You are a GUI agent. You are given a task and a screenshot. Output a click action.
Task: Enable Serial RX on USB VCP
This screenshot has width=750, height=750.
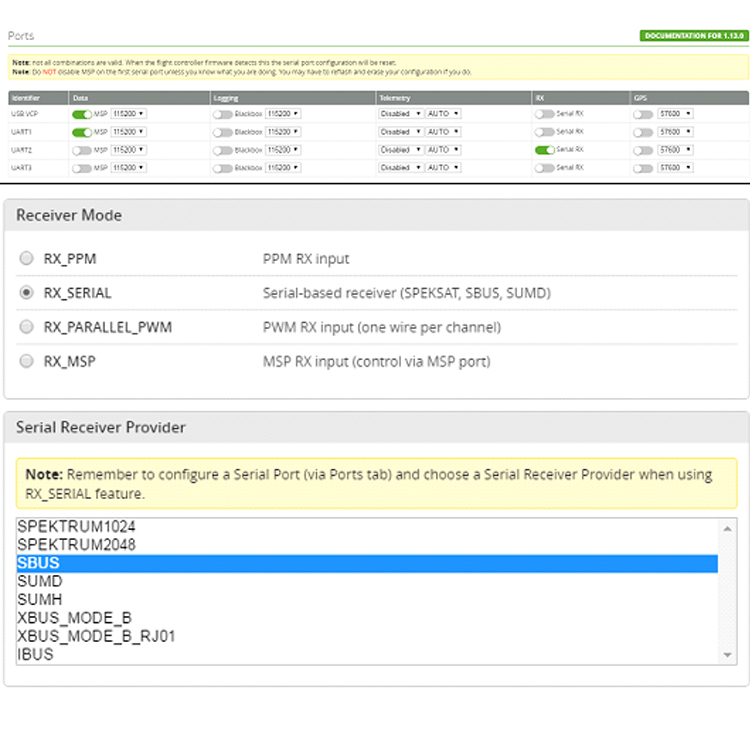click(x=544, y=114)
